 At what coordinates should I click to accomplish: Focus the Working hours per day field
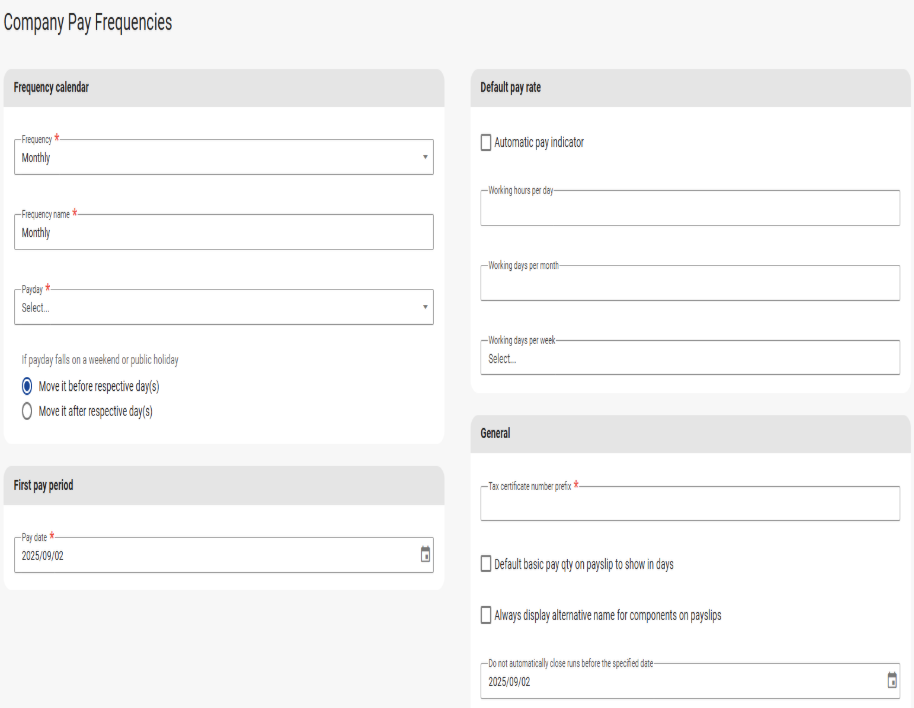click(x=690, y=209)
